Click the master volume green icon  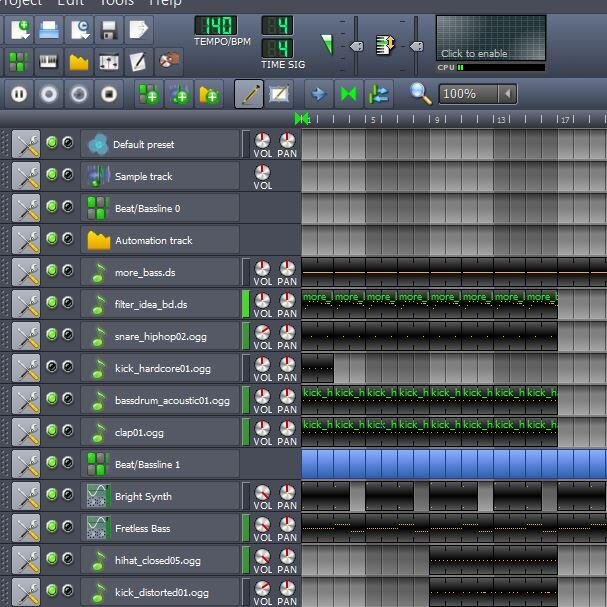coord(328,44)
